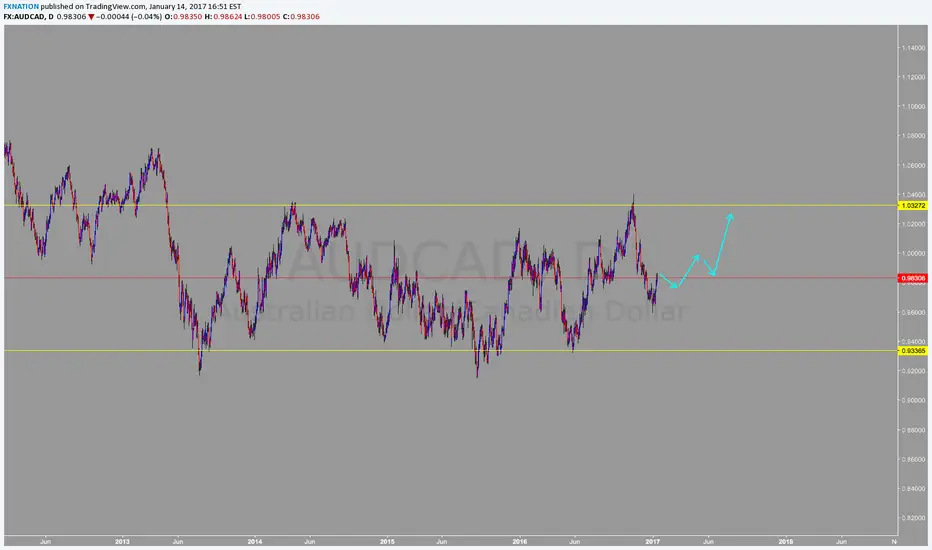
Task: Click the high value H:0.98624
Action: (223, 17)
